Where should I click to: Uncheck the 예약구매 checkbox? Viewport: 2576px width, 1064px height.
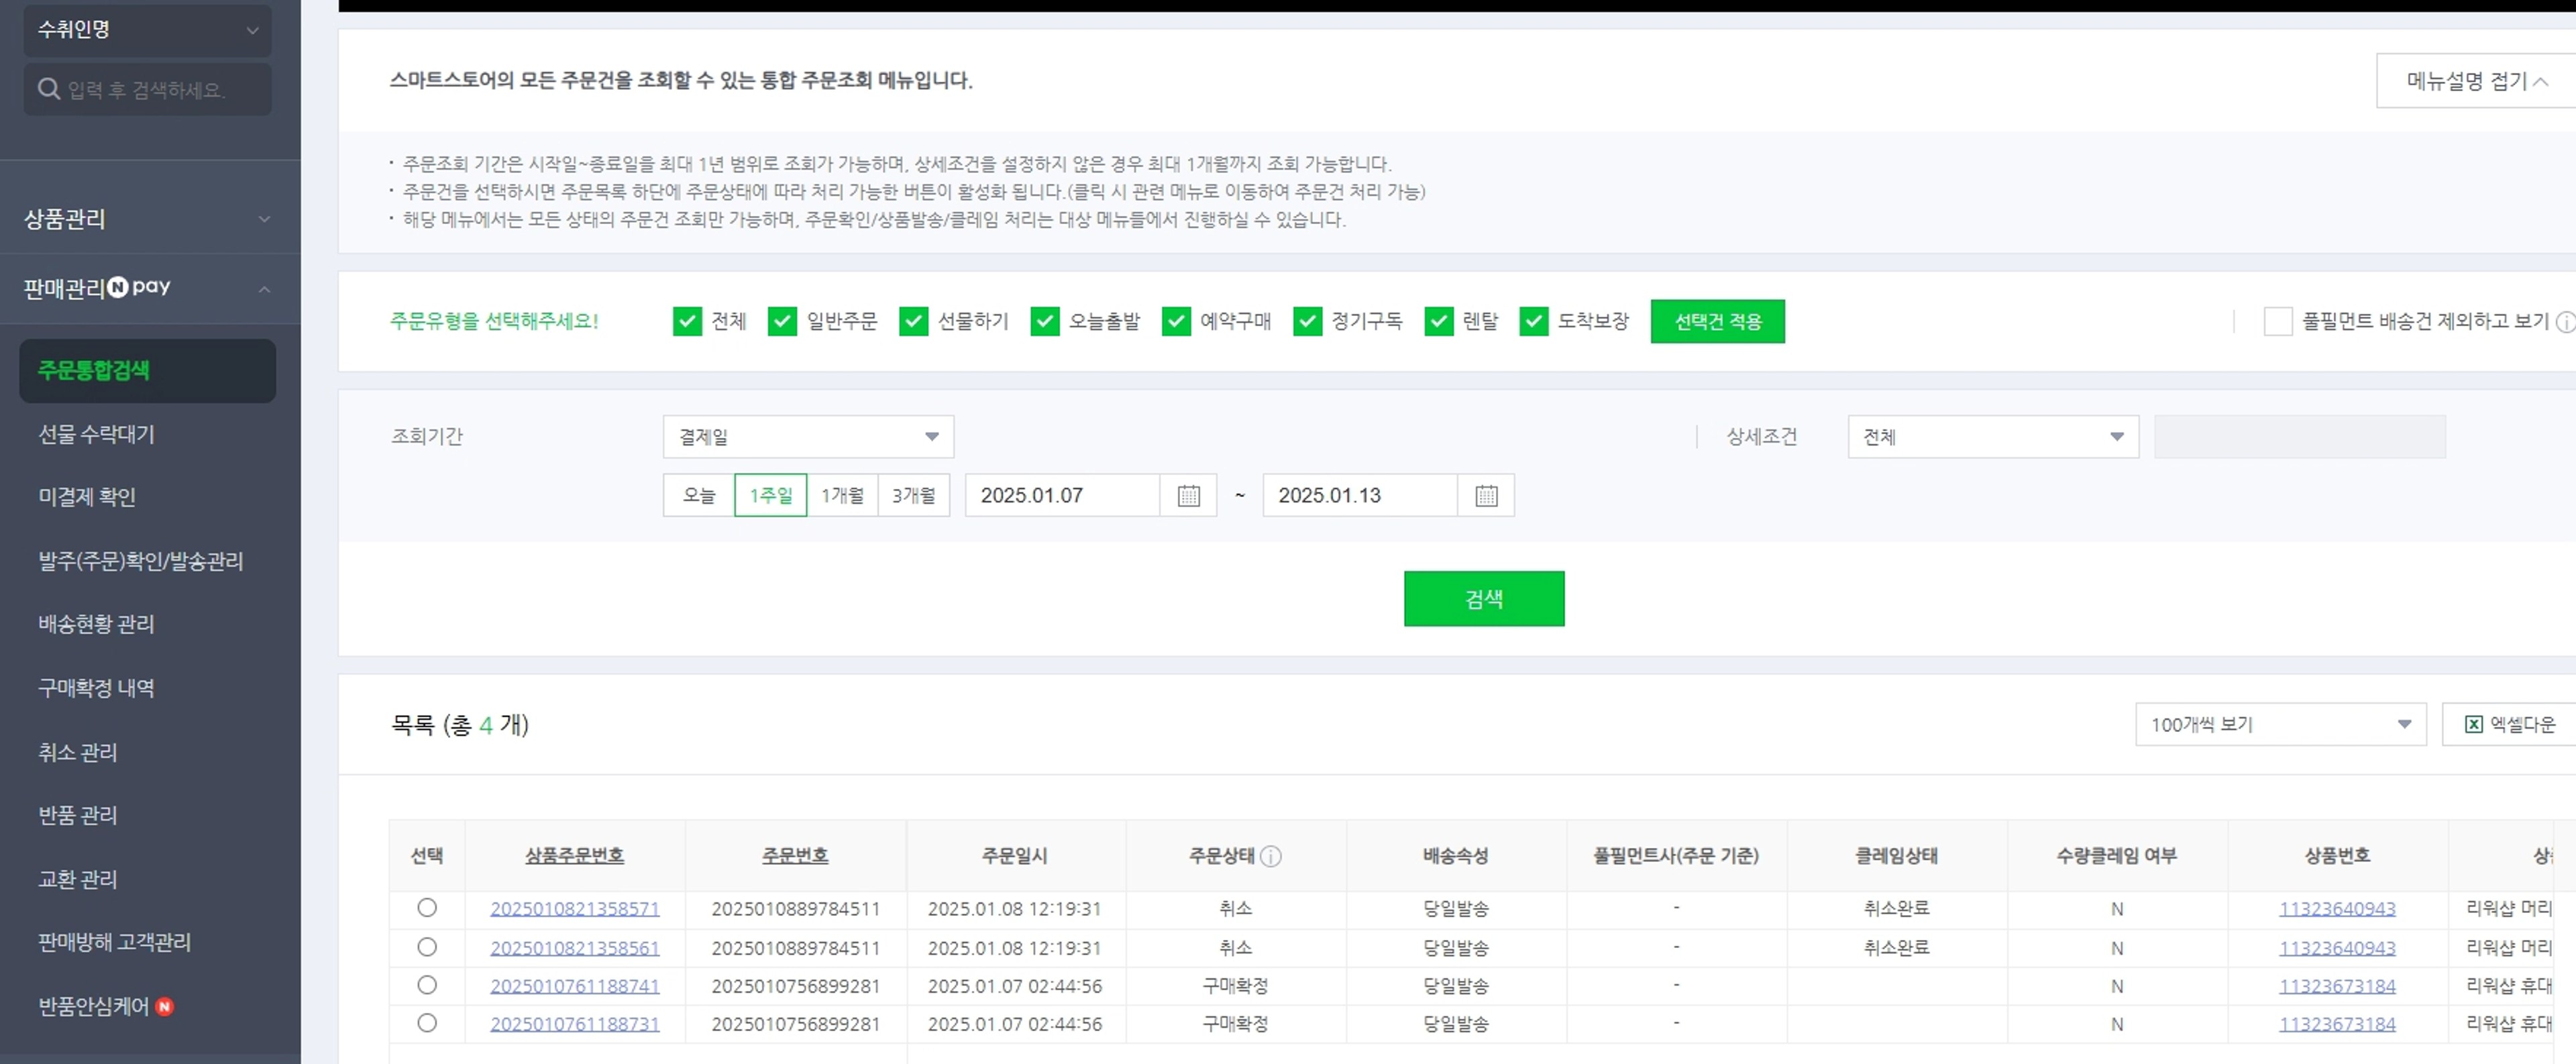[1176, 321]
